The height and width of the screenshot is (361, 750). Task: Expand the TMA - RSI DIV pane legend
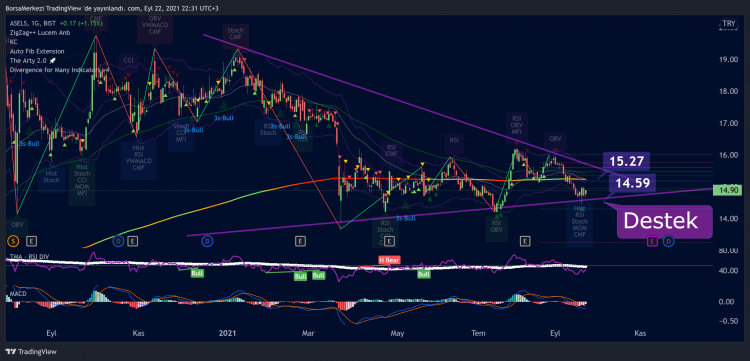28,259
